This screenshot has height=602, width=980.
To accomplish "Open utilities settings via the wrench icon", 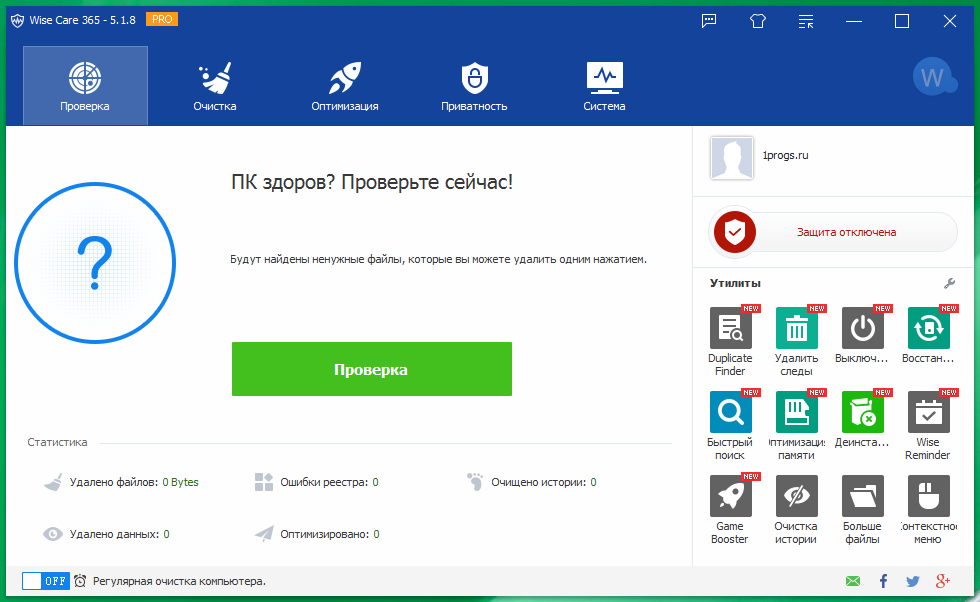I will click(x=949, y=283).
